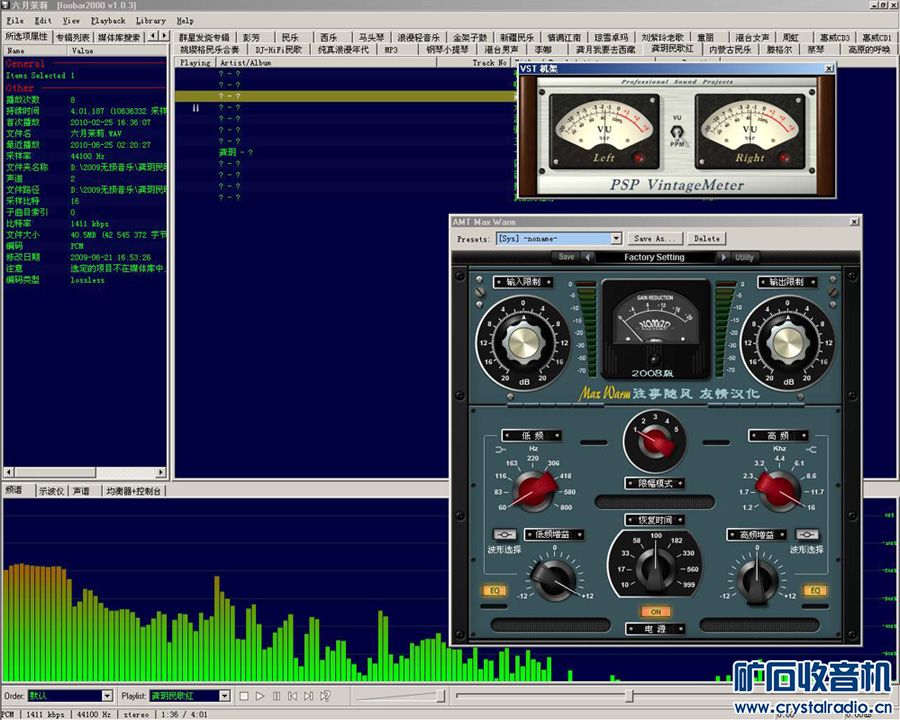Click the Save As... preset button
The width and height of the screenshot is (900, 720).
656,239
